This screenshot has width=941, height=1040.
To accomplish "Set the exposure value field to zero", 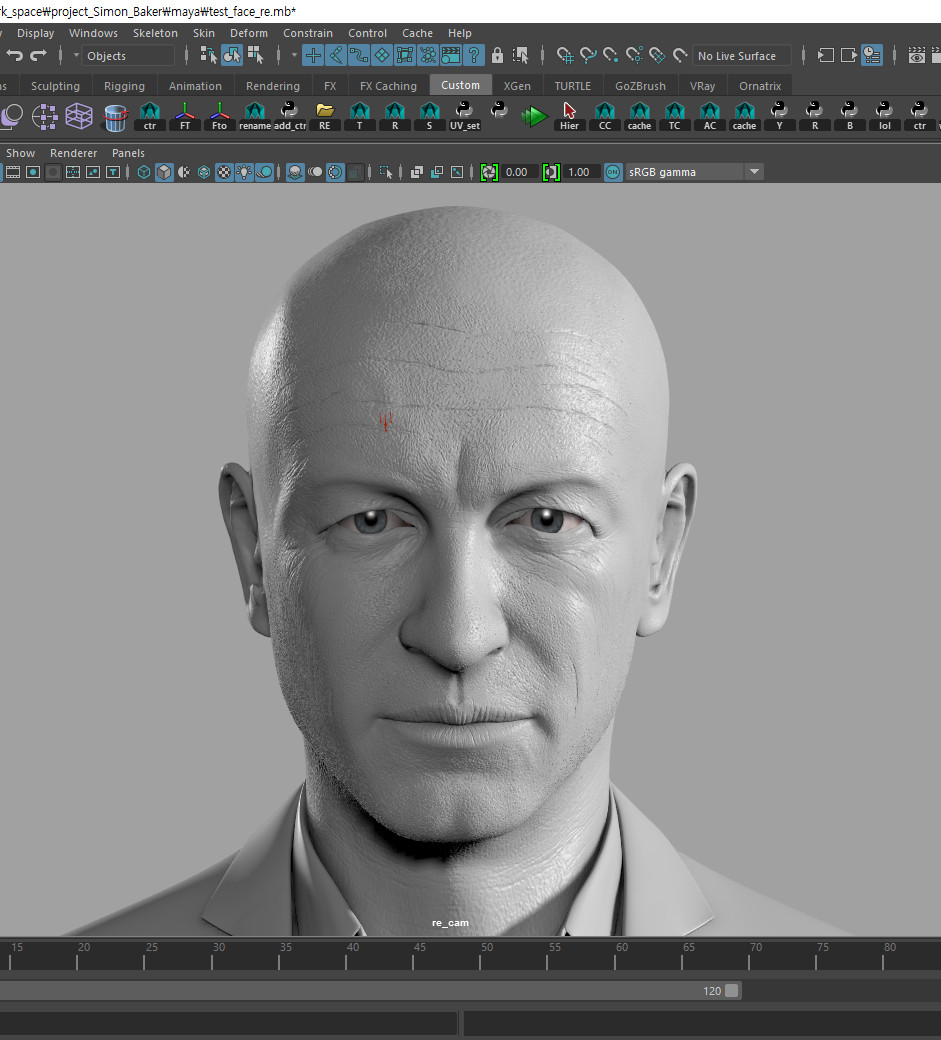I will pyautogui.click(x=516, y=171).
